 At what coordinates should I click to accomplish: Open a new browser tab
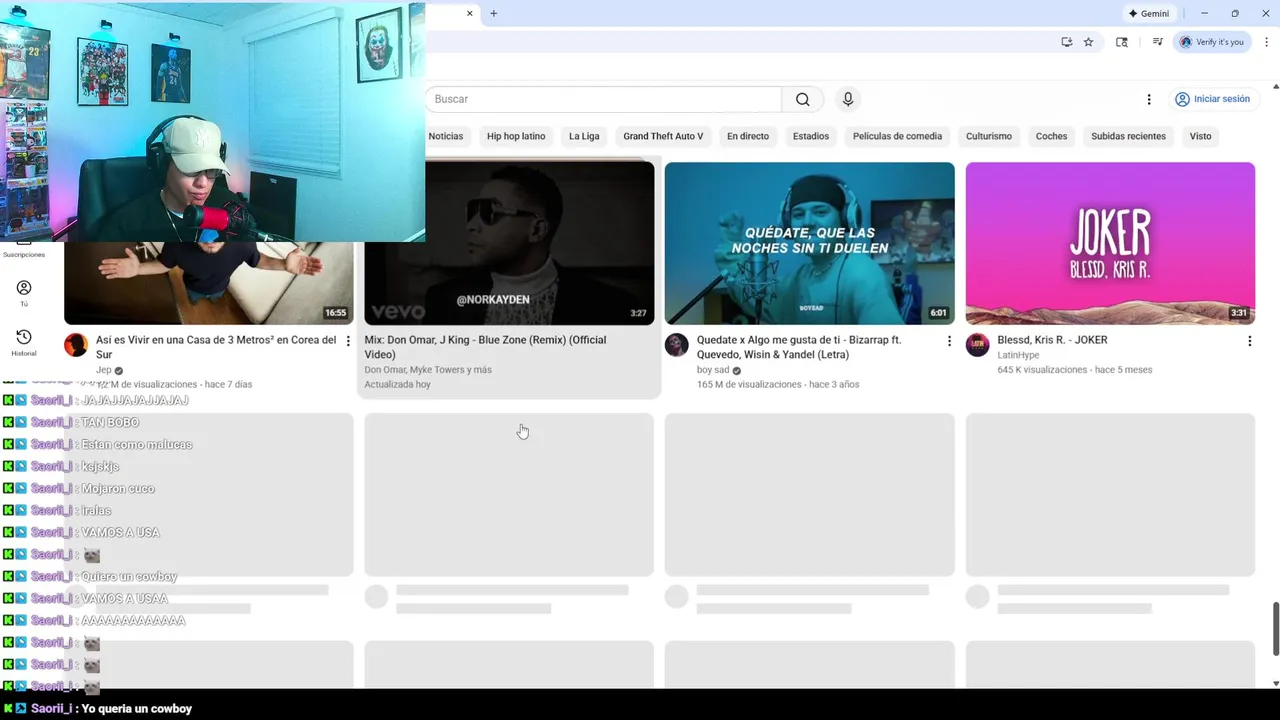coord(493,13)
